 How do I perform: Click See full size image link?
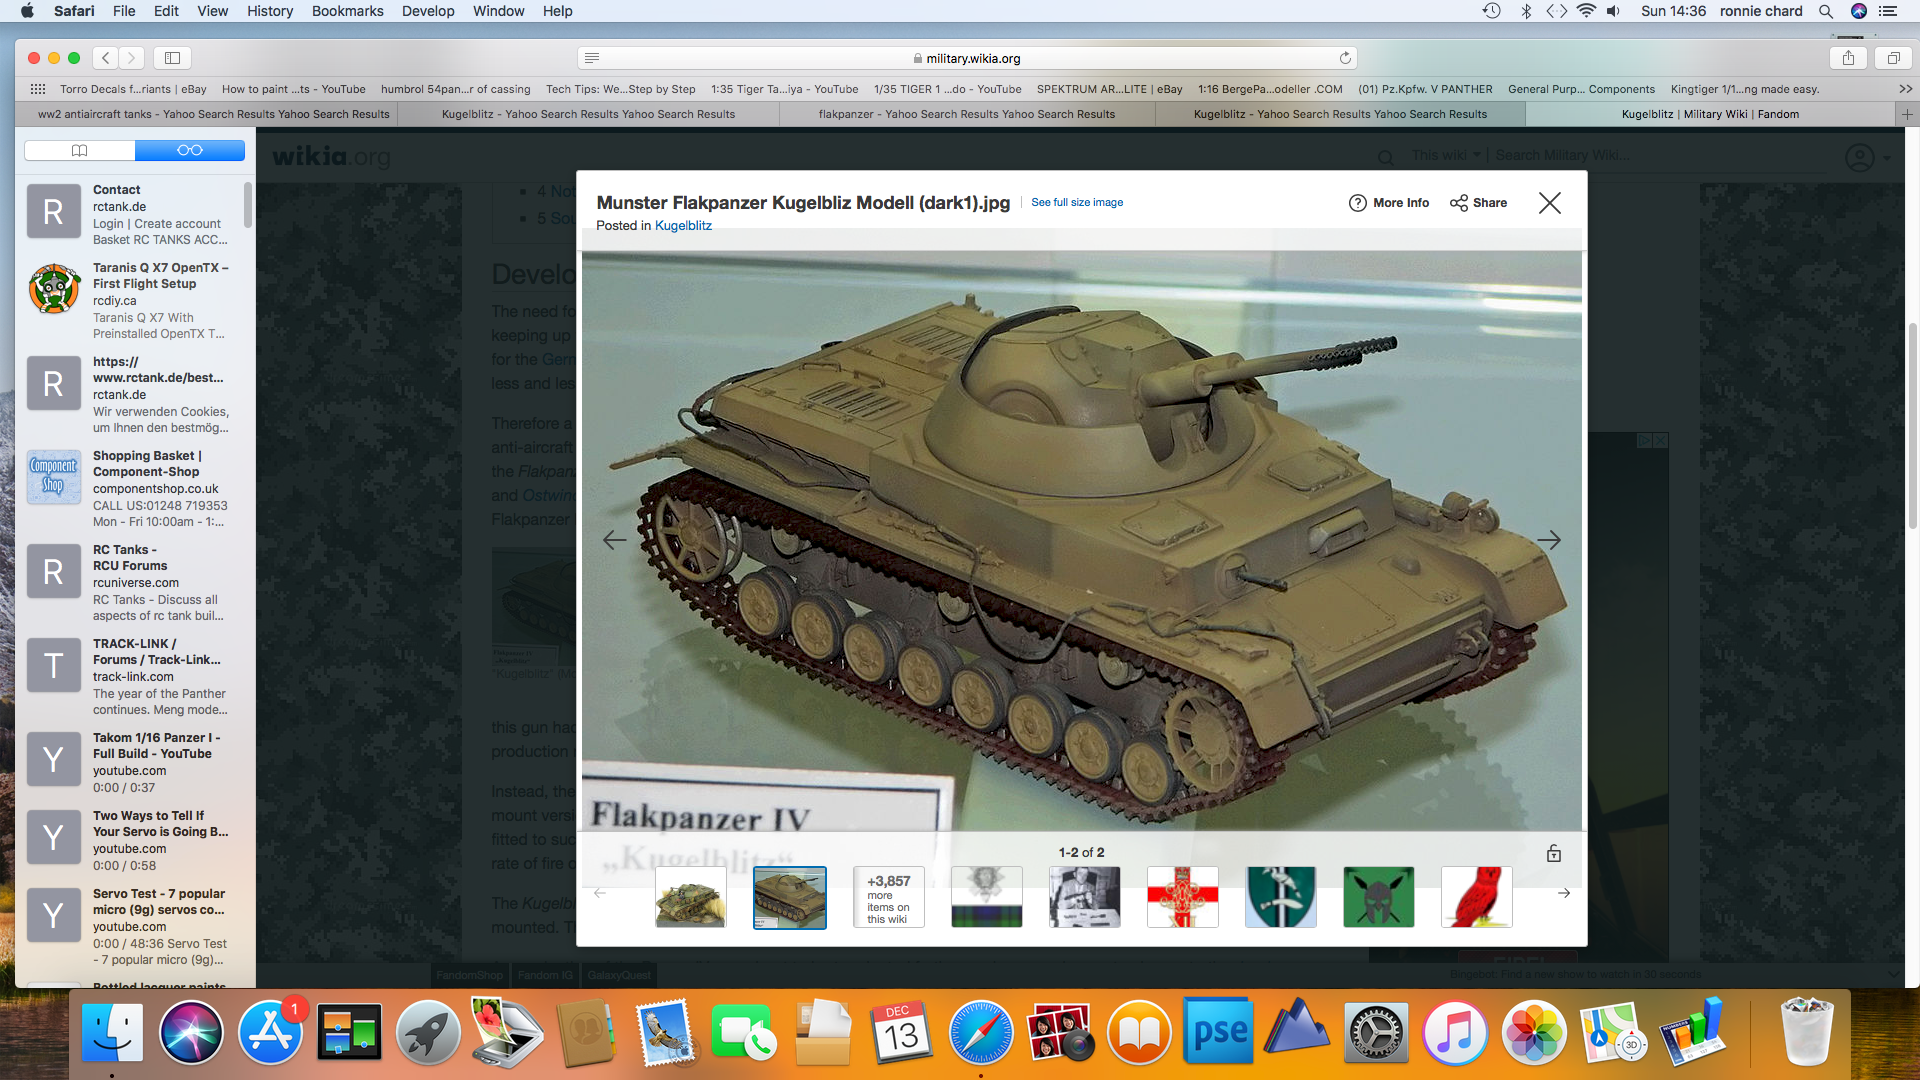click(x=1077, y=203)
